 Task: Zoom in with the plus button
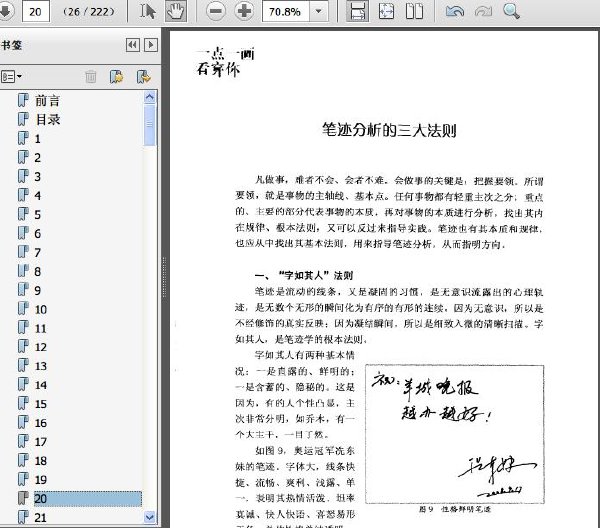244,11
